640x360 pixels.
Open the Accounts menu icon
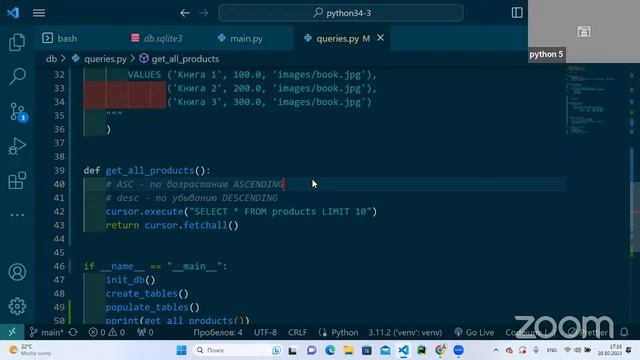click(17, 272)
